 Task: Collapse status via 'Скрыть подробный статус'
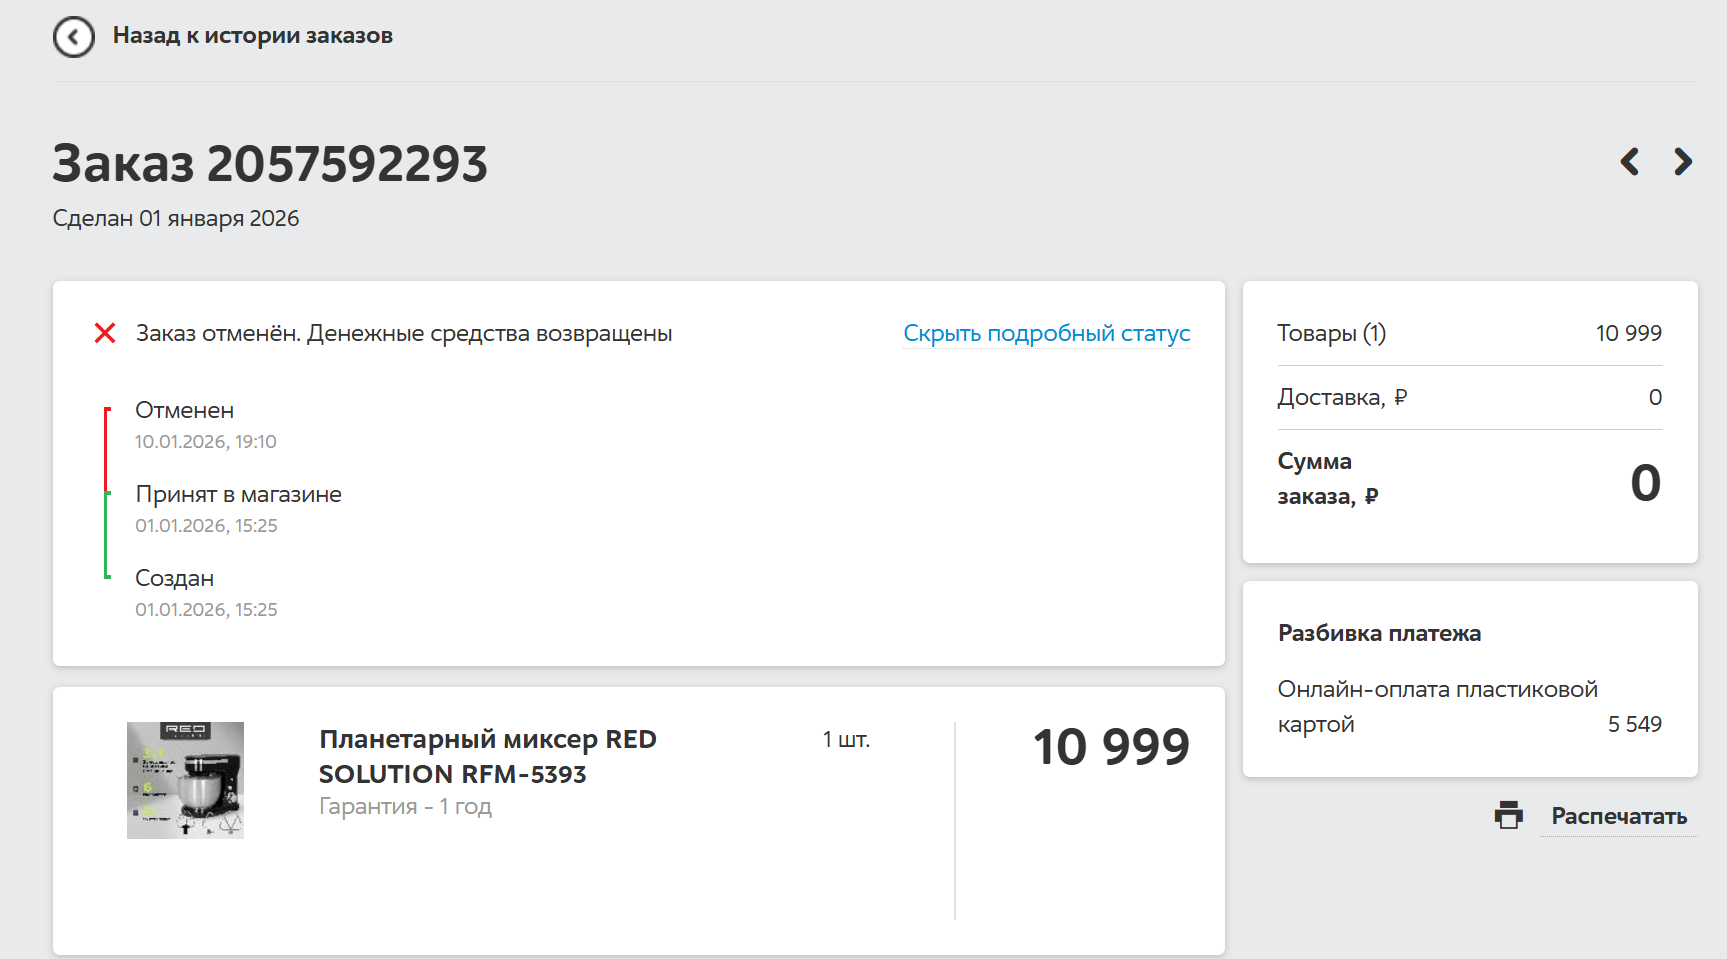coord(1046,334)
